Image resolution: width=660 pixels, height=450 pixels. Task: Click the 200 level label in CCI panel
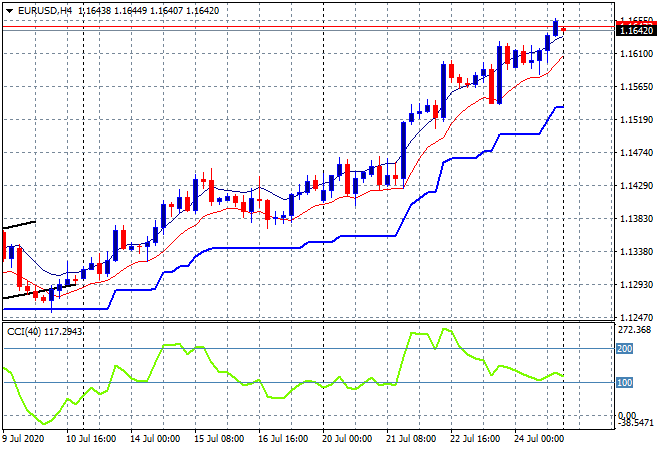point(625,349)
